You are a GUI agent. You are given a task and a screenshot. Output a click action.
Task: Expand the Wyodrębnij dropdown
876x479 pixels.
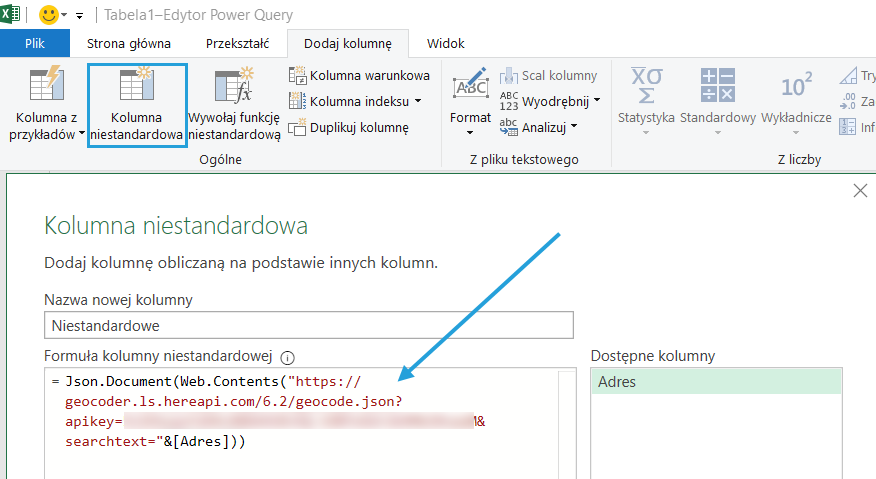(x=597, y=101)
